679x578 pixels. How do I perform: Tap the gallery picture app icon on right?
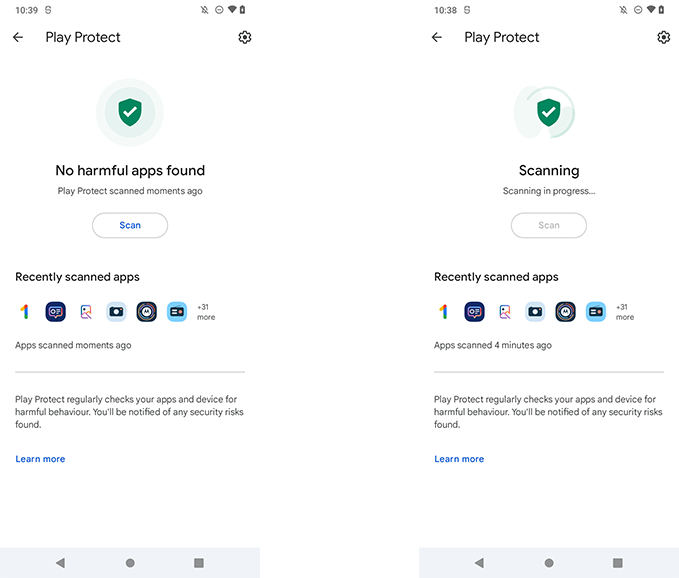505,312
